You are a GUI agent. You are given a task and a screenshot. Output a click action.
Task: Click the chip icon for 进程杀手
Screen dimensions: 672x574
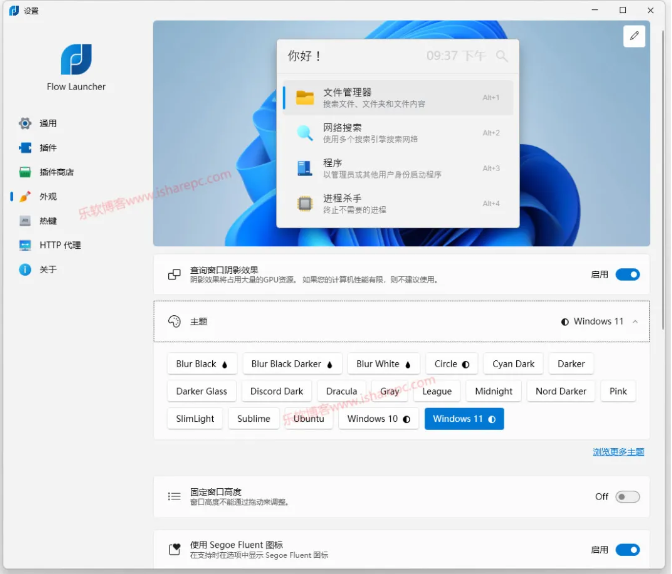305,204
